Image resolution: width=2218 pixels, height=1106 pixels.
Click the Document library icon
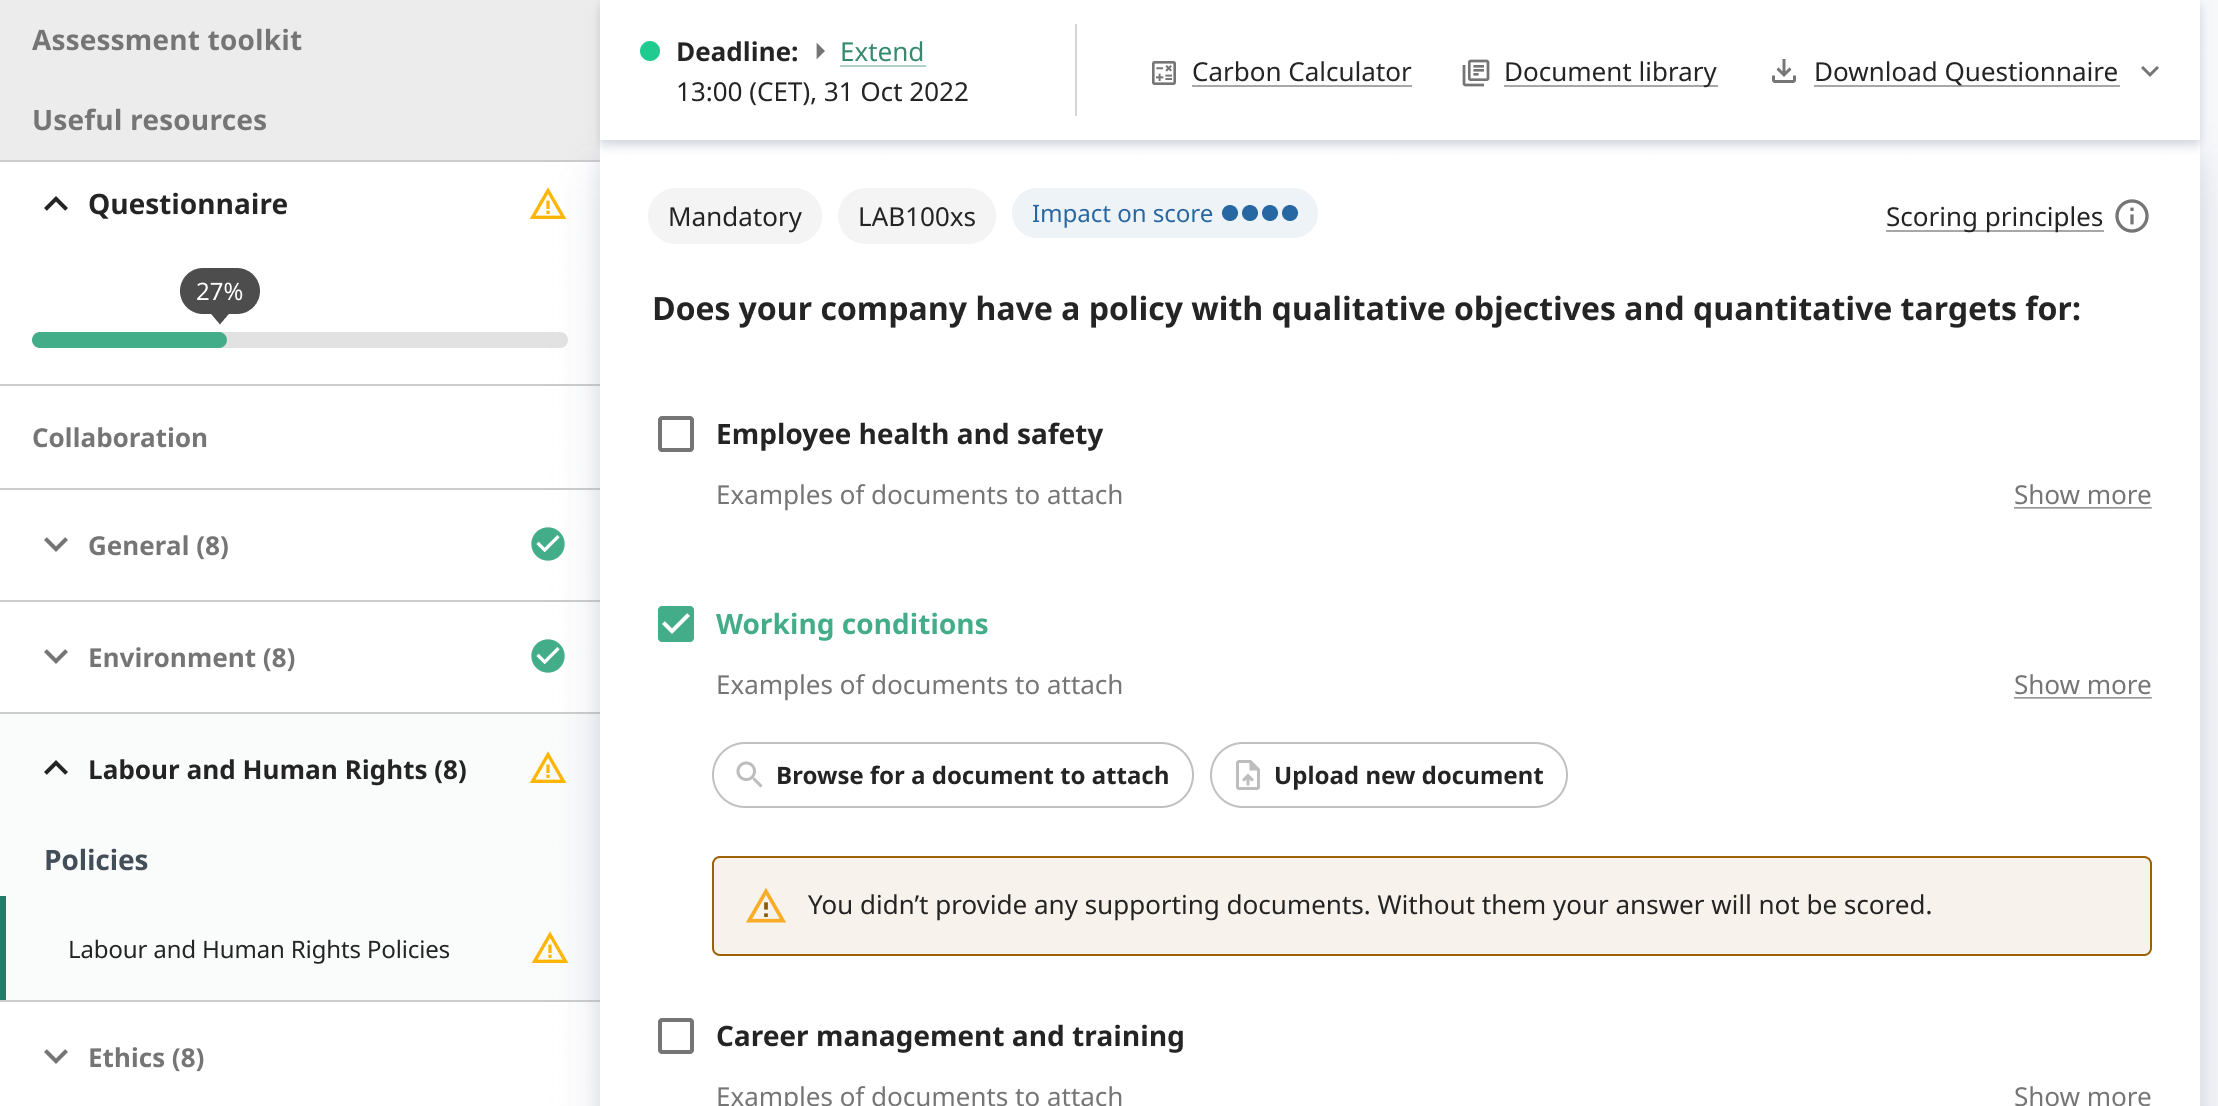1475,72
